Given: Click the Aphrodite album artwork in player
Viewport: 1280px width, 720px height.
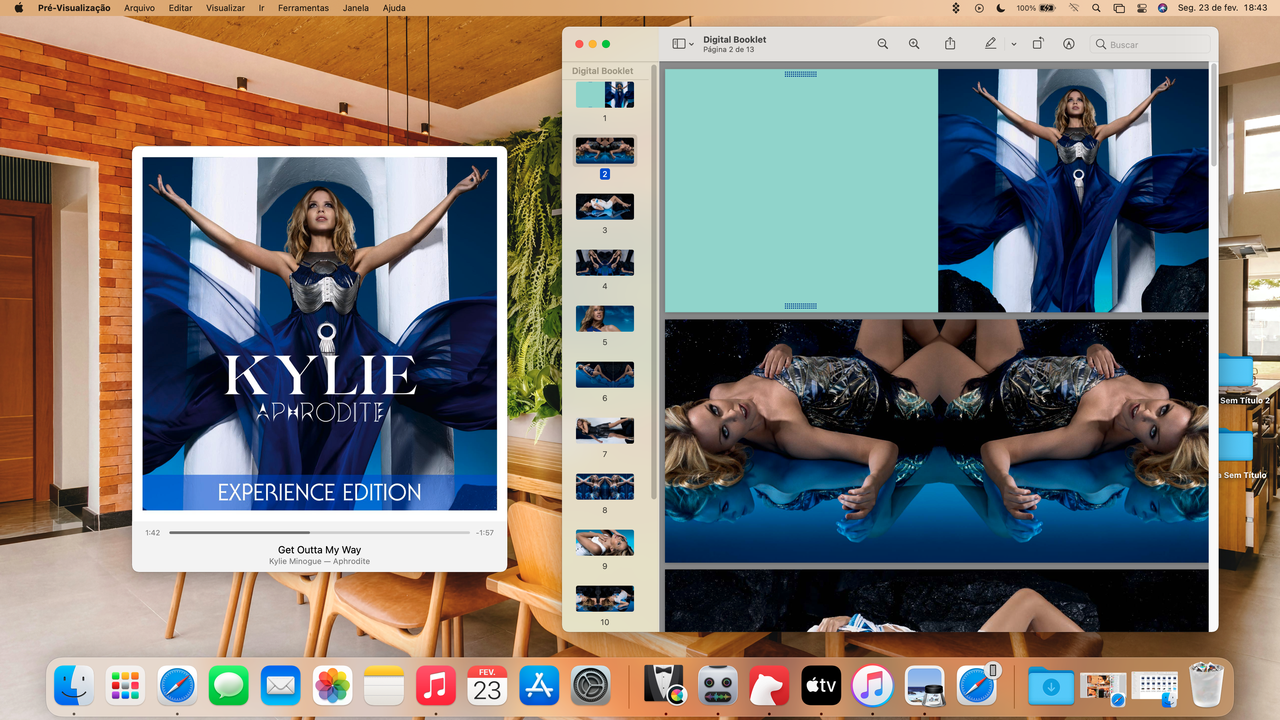Looking at the screenshot, I should click(x=320, y=334).
